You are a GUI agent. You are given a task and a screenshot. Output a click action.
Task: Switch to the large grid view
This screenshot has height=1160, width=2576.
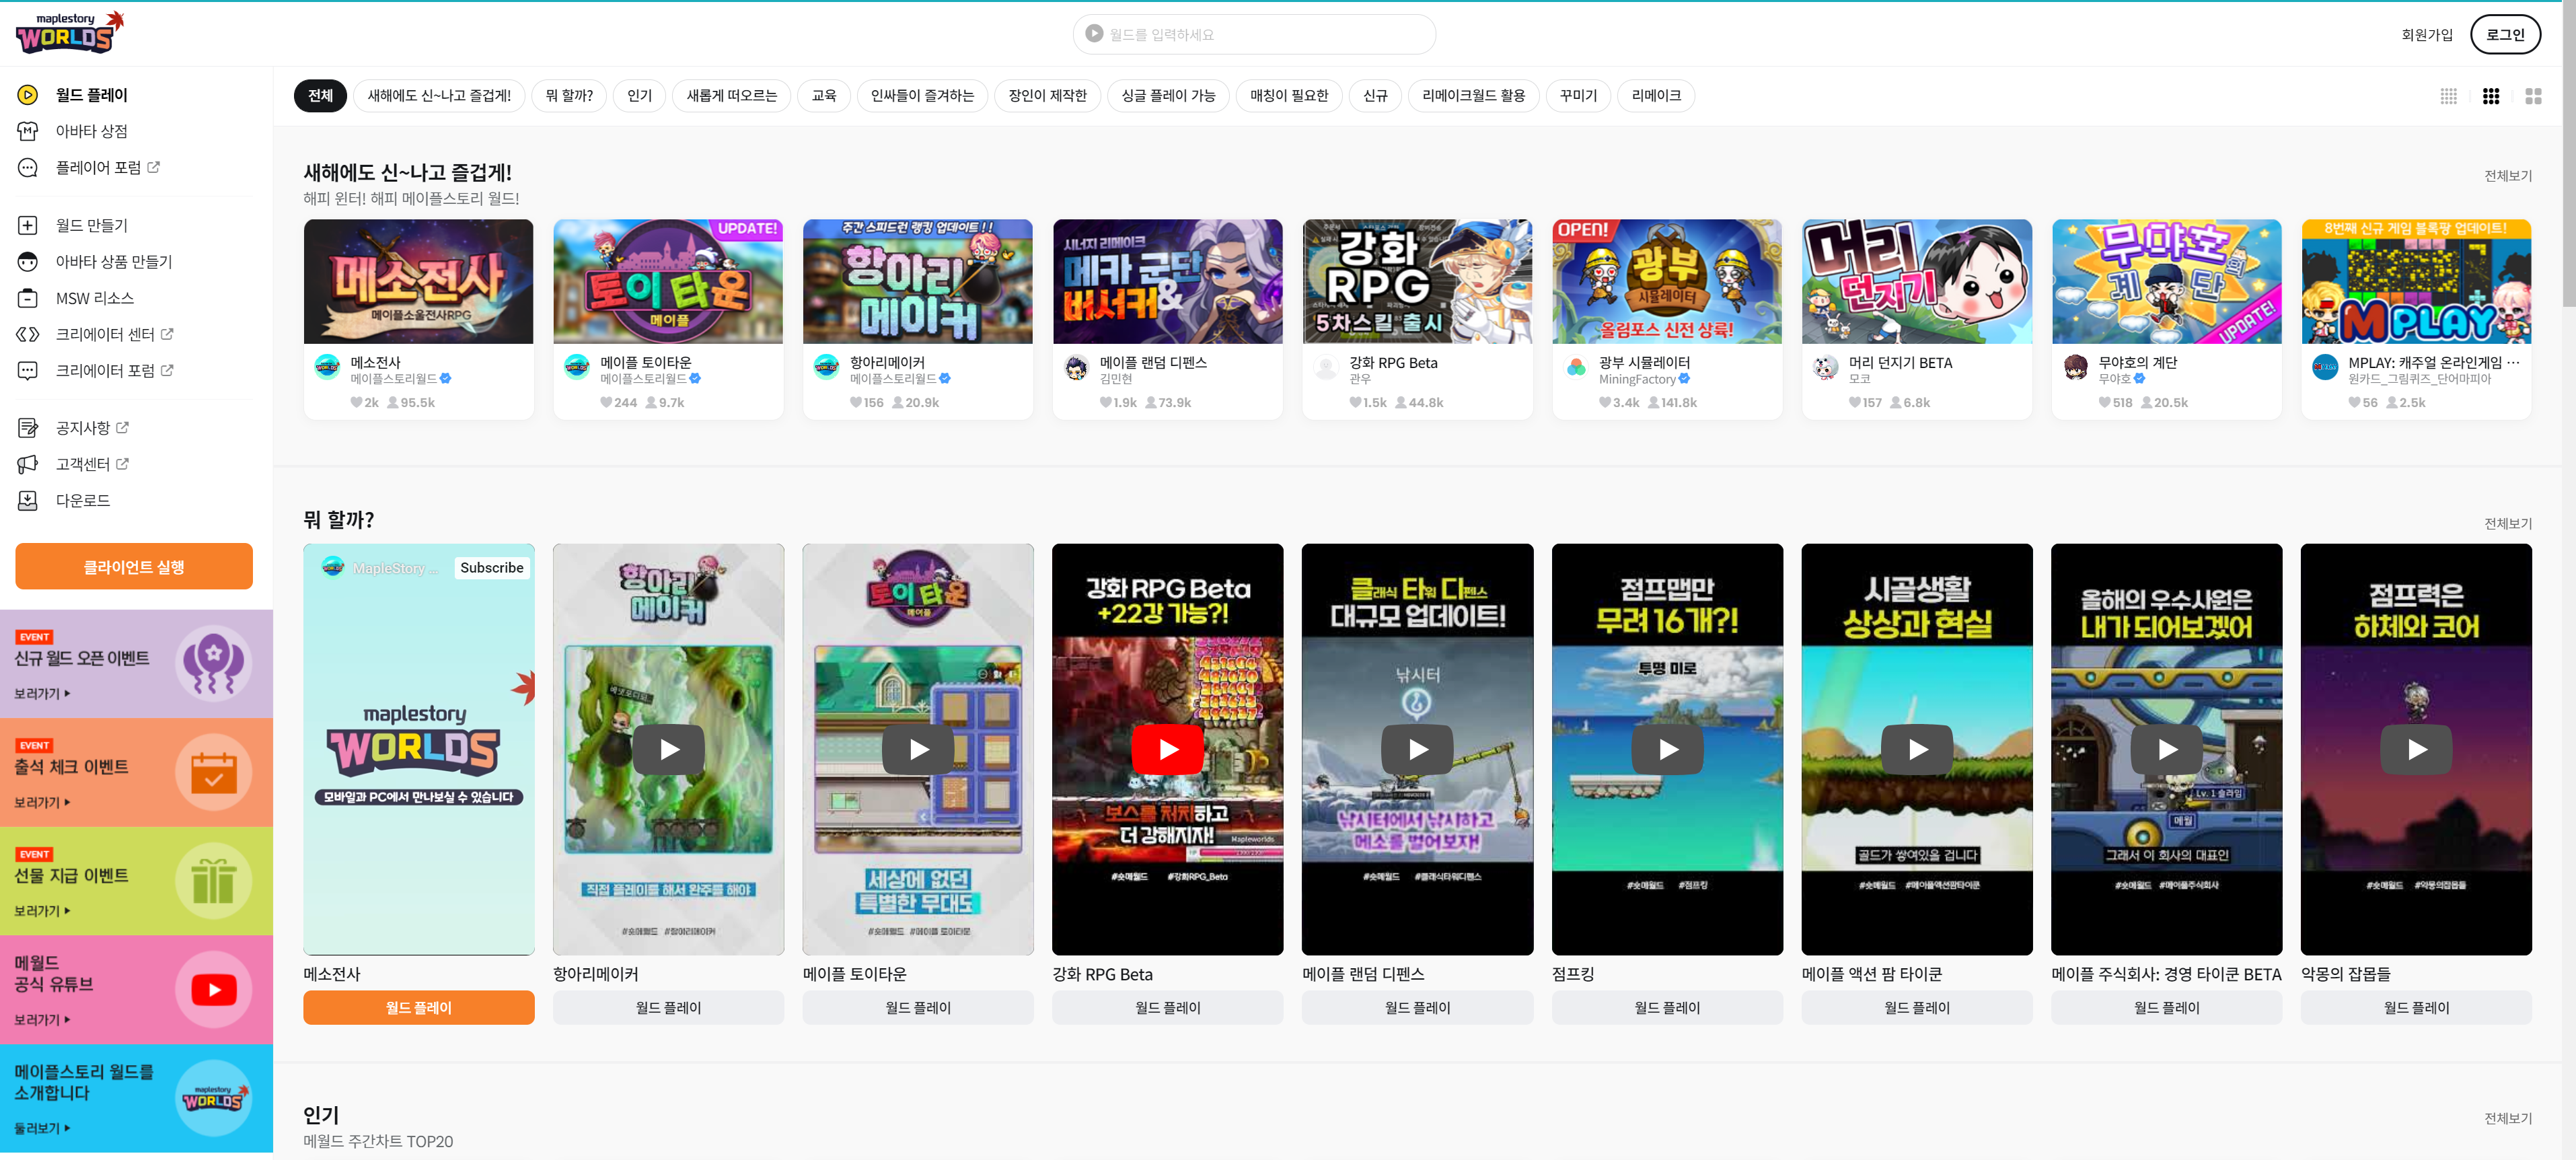coord(2533,96)
